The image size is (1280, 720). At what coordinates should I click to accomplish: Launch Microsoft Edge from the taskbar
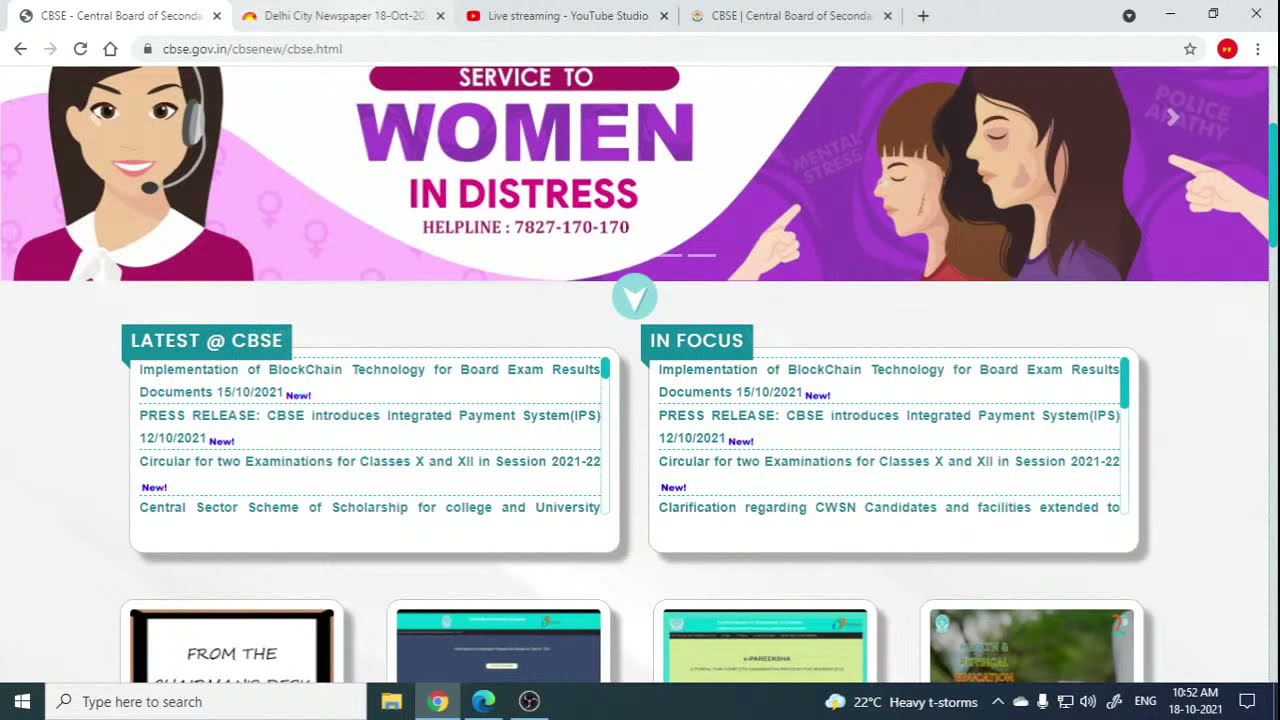coord(484,702)
